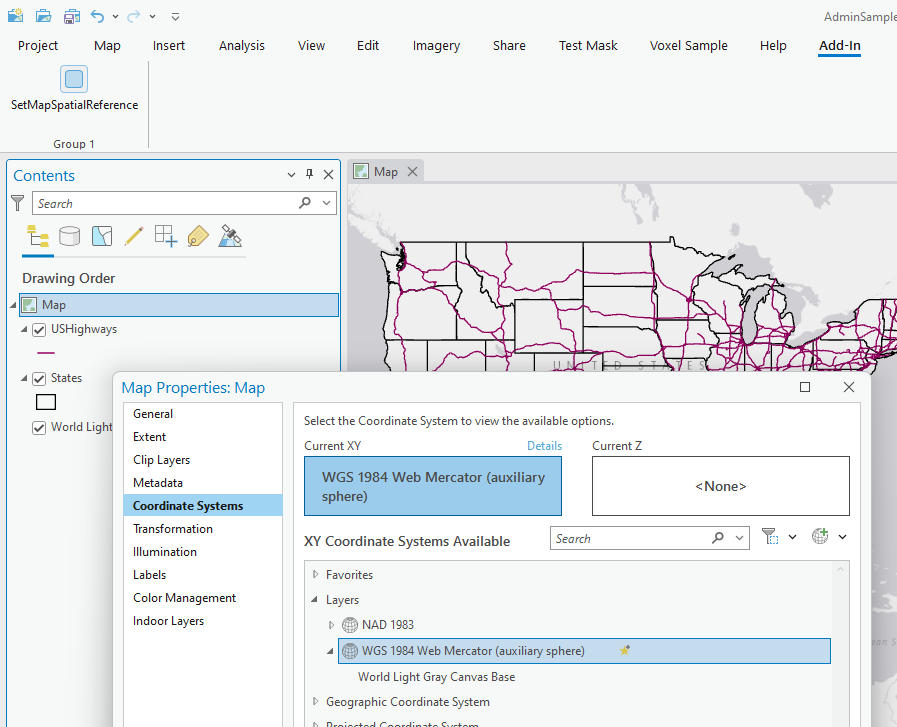Image resolution: width=897 pixels, height=727 pixels.
Task: Select List By Drawing Order icon
Action: 38,236
